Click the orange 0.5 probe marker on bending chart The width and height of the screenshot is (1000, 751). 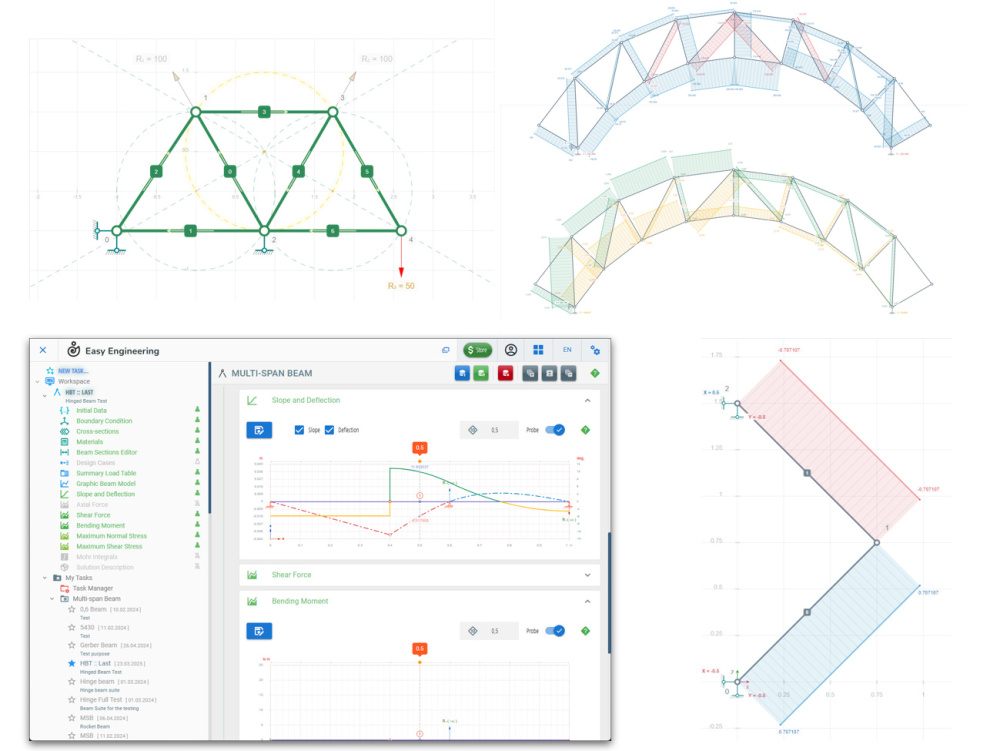pos(419,648)
